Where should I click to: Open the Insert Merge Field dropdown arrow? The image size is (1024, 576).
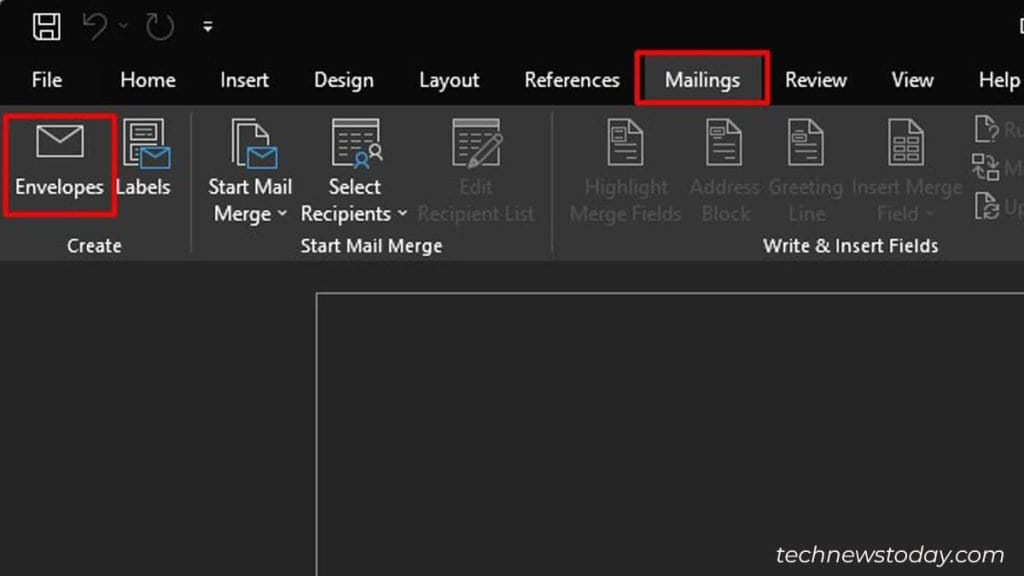point(927,213)
